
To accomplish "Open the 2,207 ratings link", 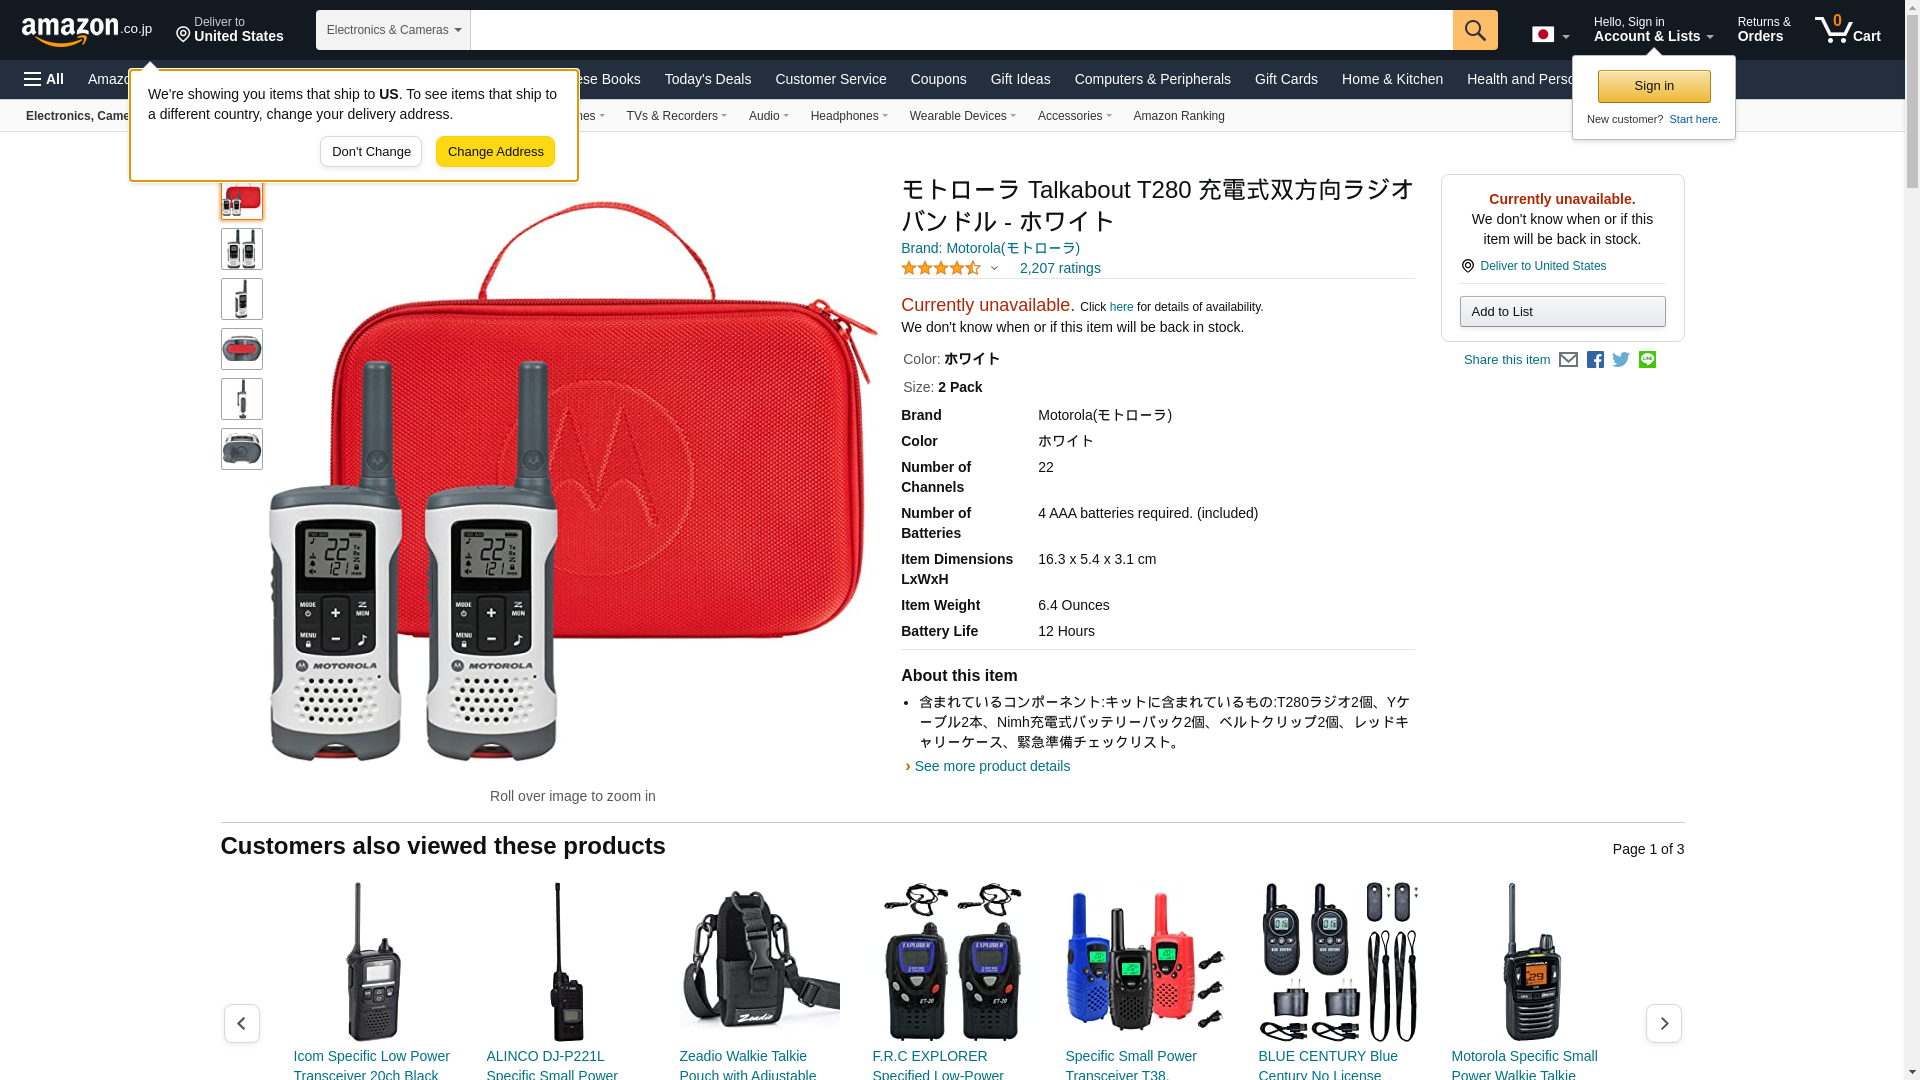I will 1060,268.
